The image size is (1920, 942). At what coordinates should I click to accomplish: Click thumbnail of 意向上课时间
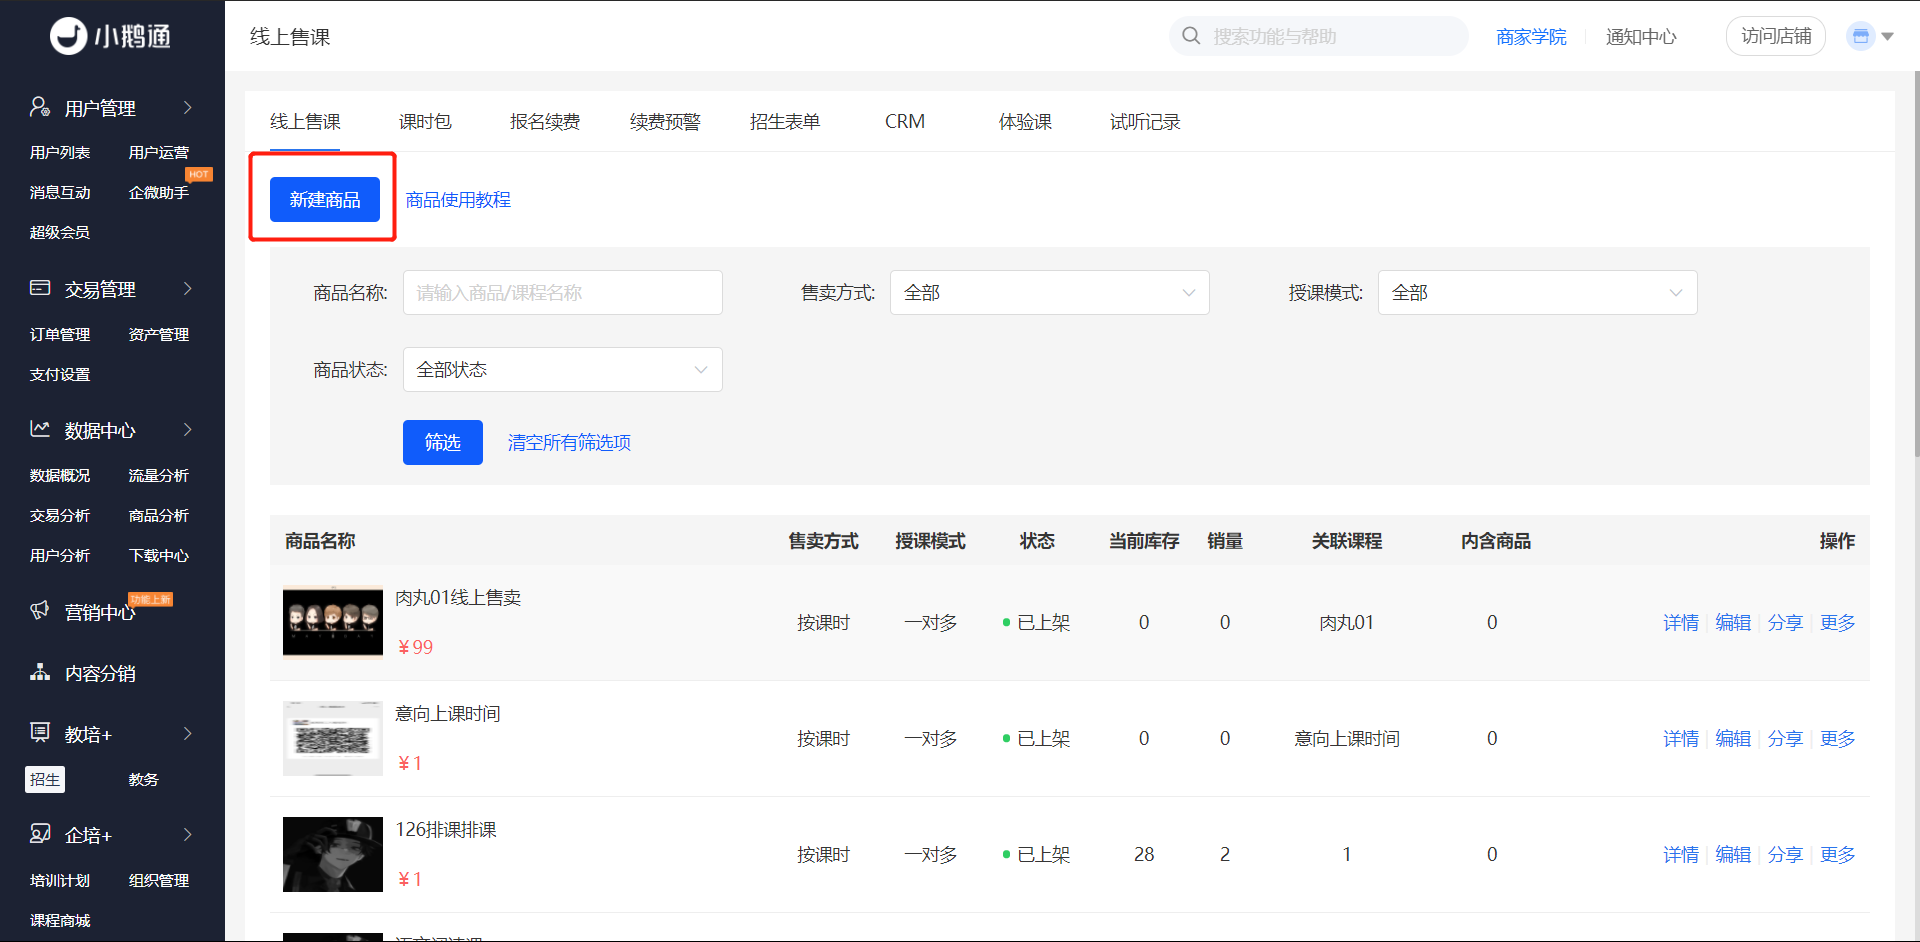click(x=333, y=738)
